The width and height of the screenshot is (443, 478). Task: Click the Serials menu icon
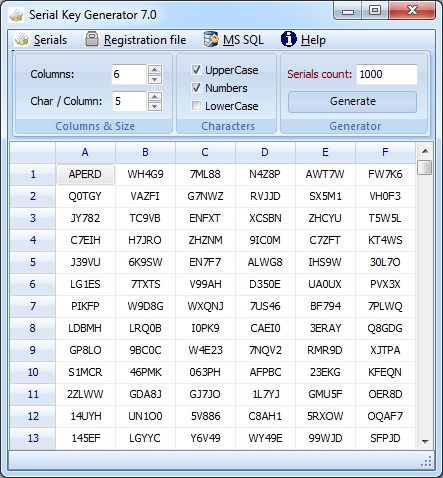pyautogui.click(x=22, y=40)
